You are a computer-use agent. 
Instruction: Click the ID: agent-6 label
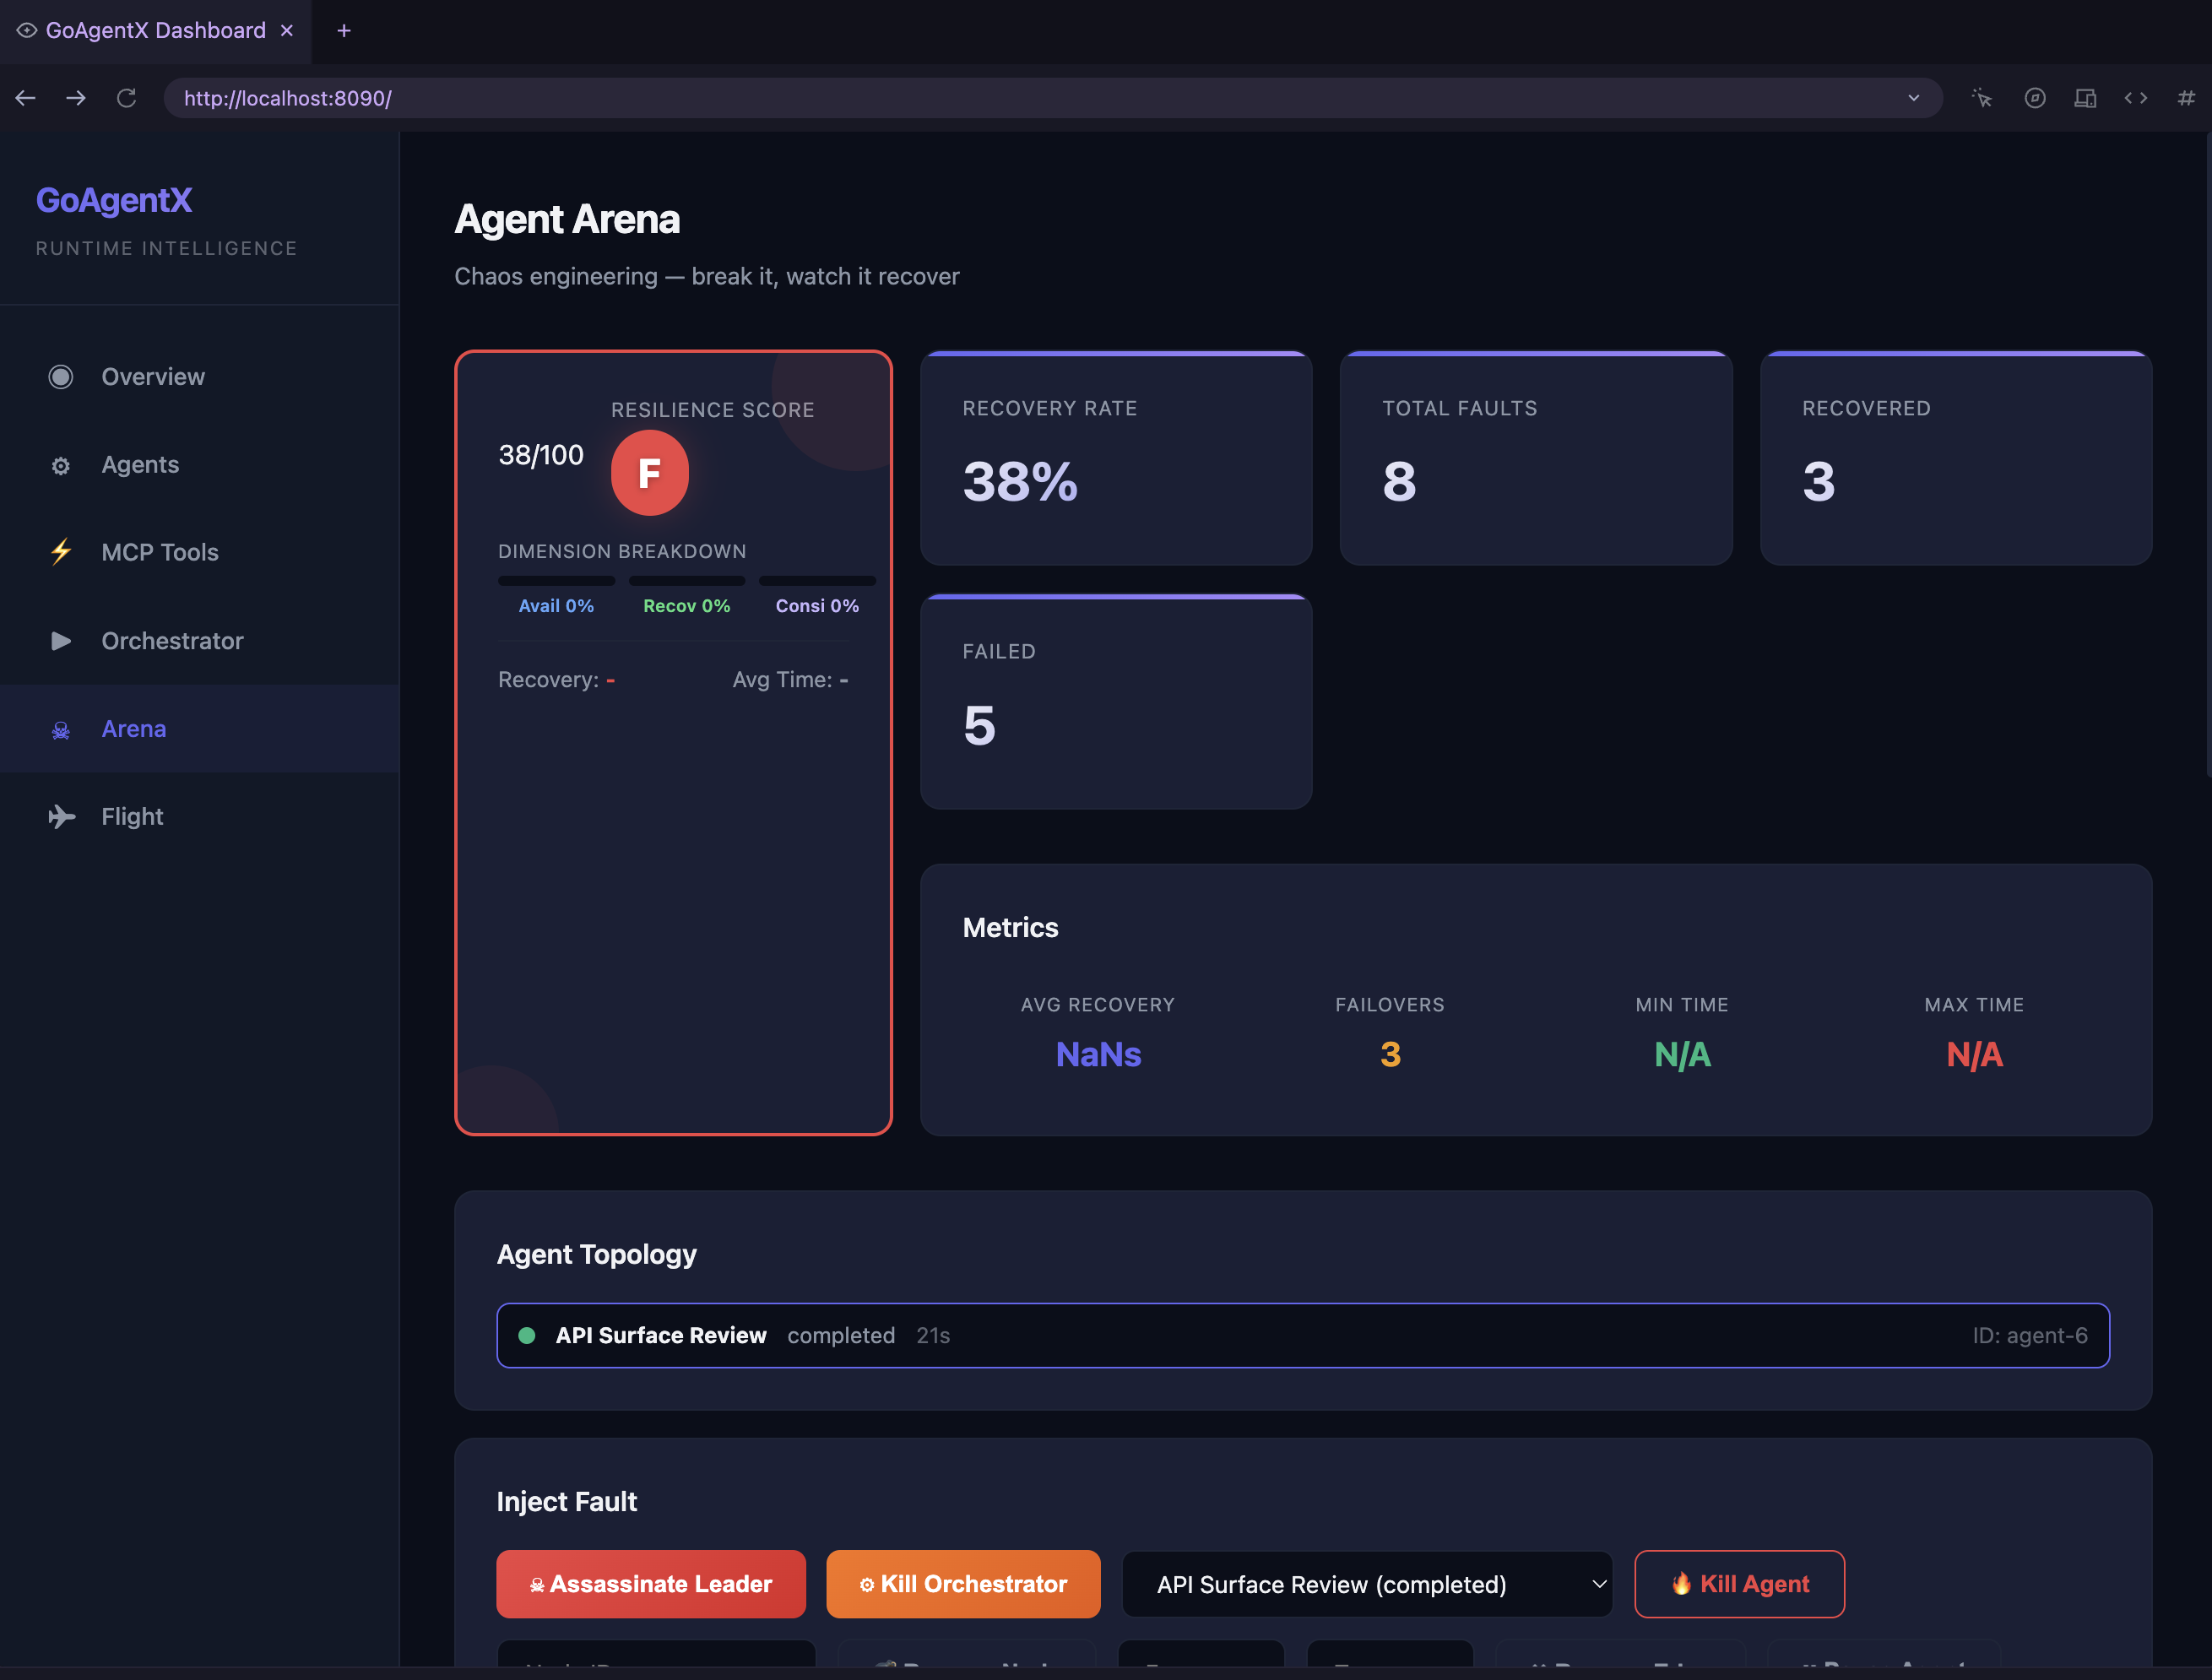(x=2030, y=1335)
